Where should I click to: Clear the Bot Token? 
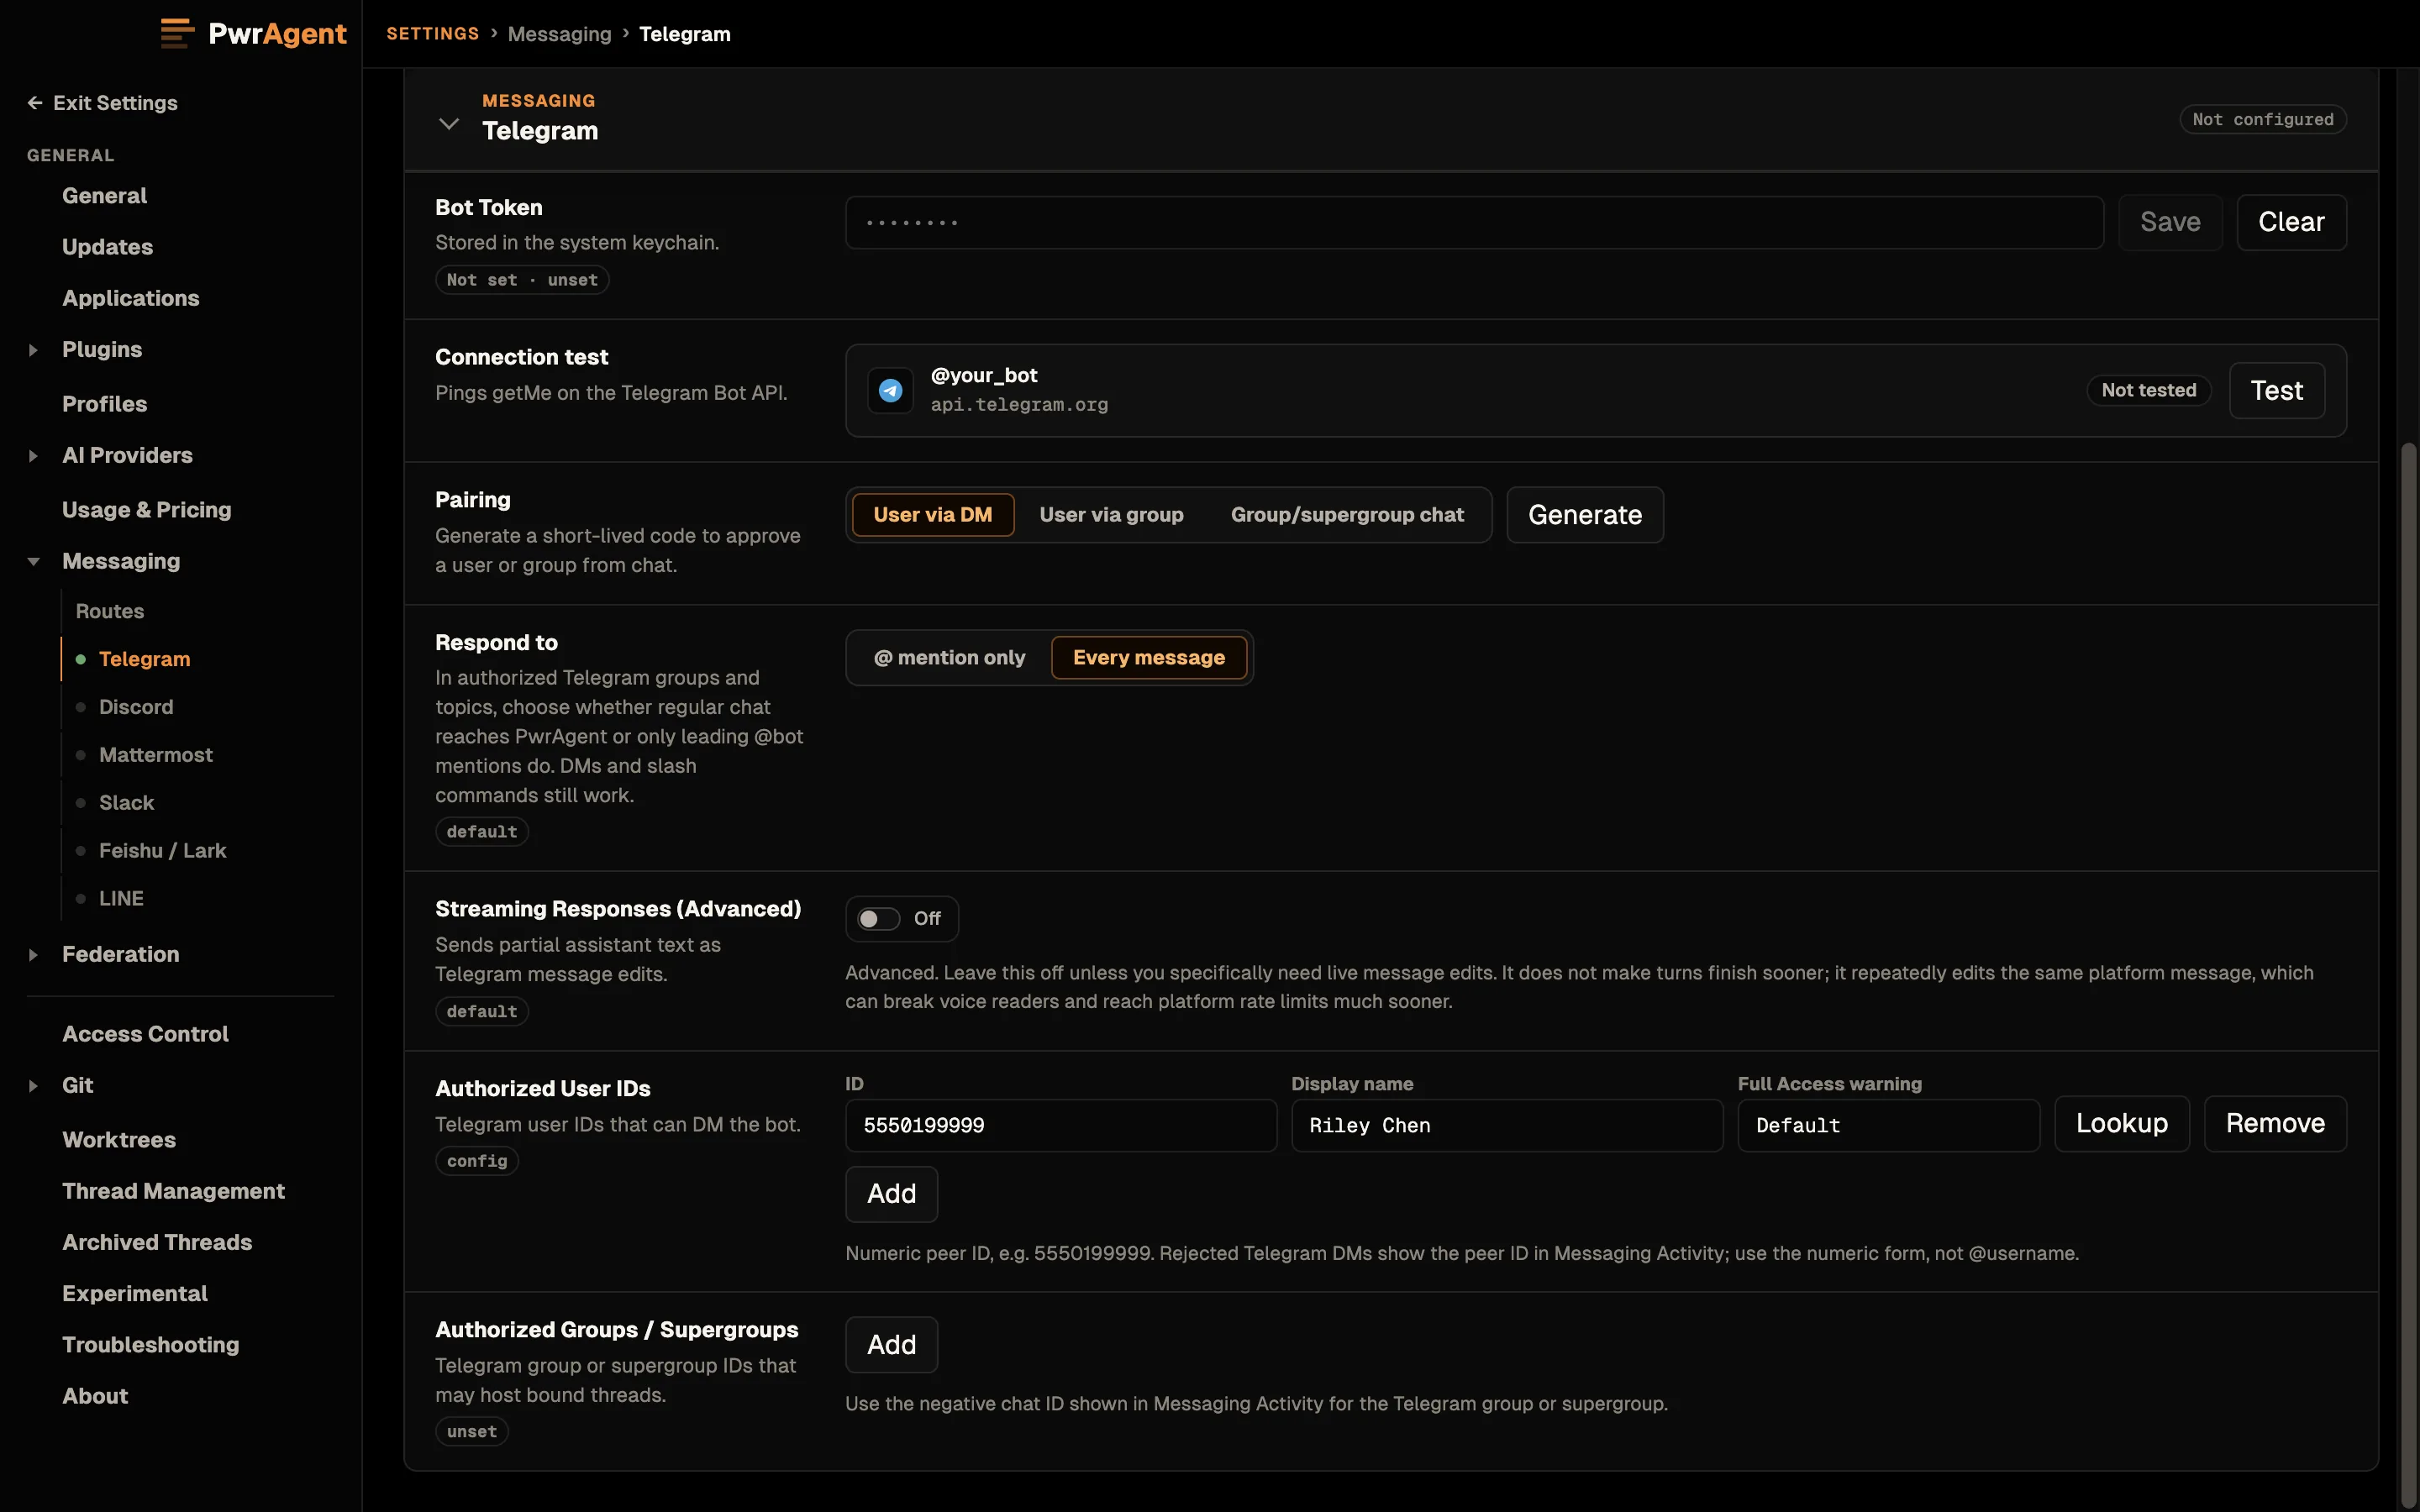[x=2291, y=222]
